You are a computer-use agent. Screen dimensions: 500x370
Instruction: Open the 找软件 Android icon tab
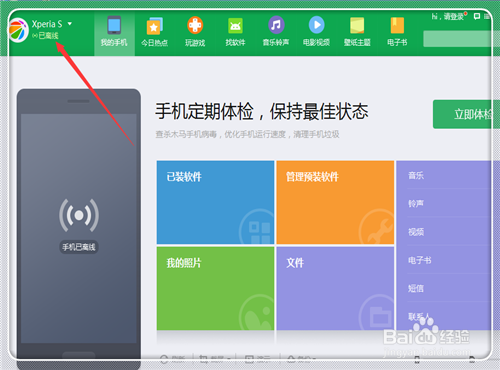click(235, 32)
